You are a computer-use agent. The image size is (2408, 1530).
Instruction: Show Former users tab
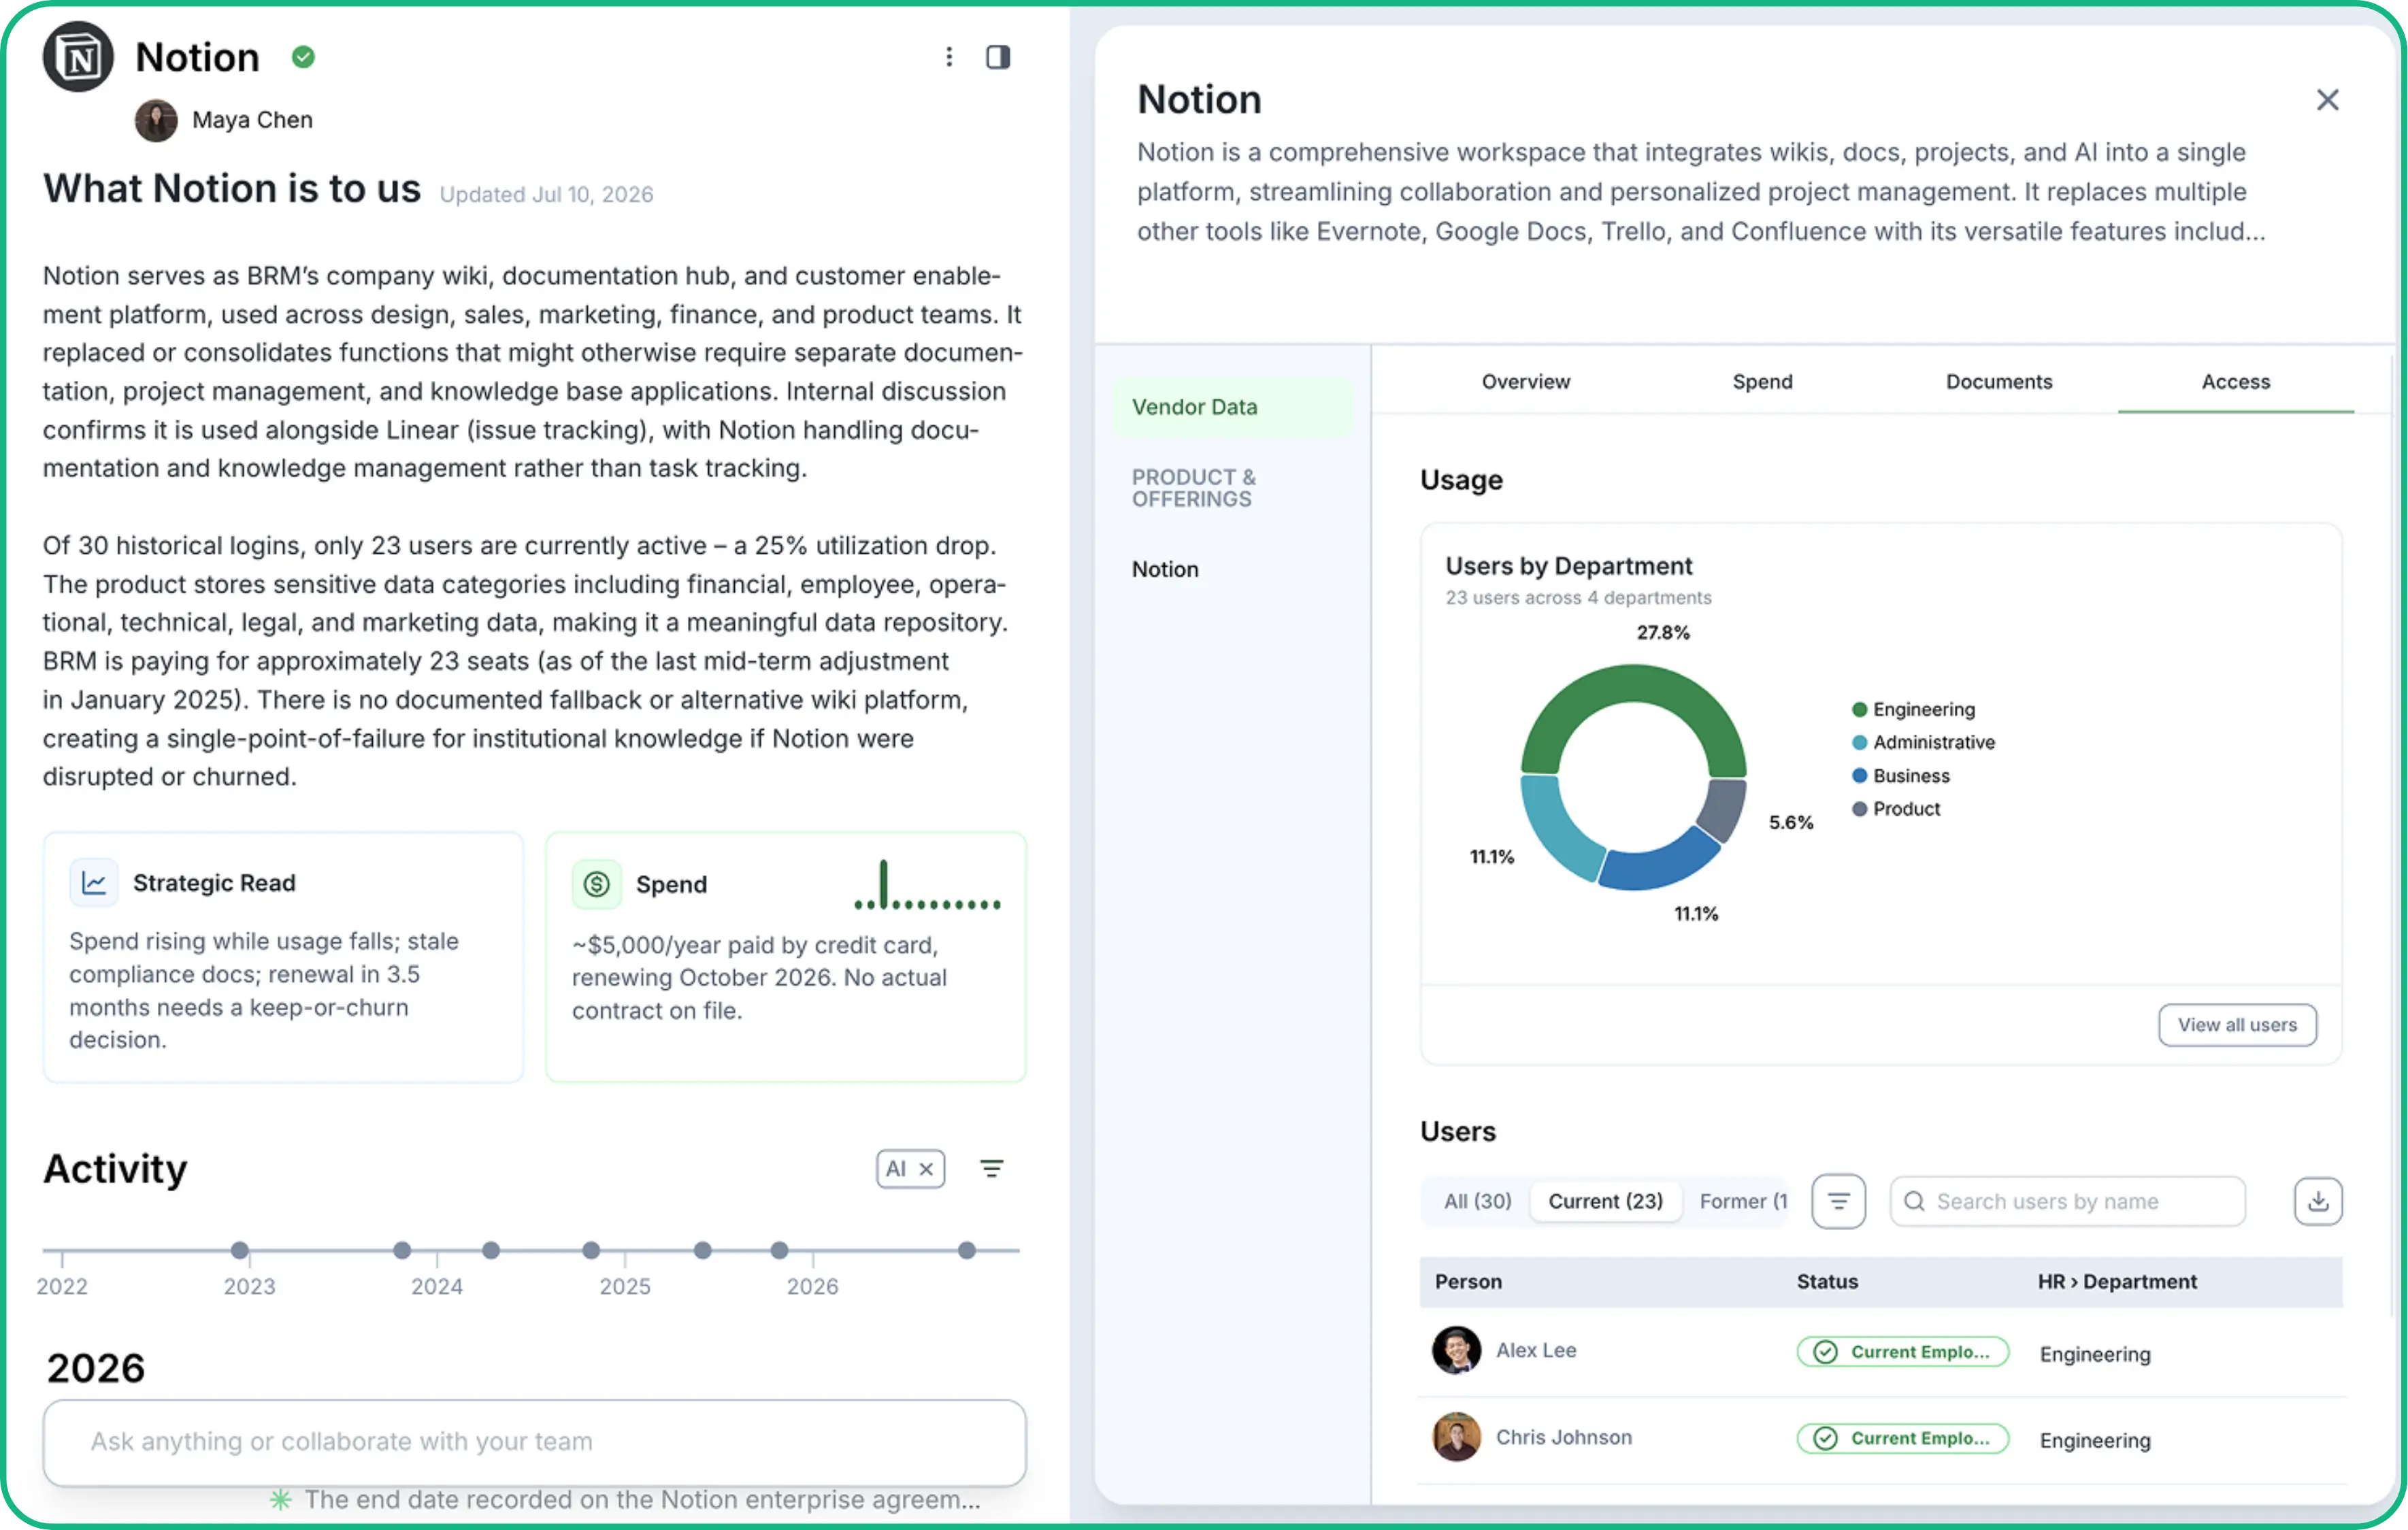point(1742,1201)
